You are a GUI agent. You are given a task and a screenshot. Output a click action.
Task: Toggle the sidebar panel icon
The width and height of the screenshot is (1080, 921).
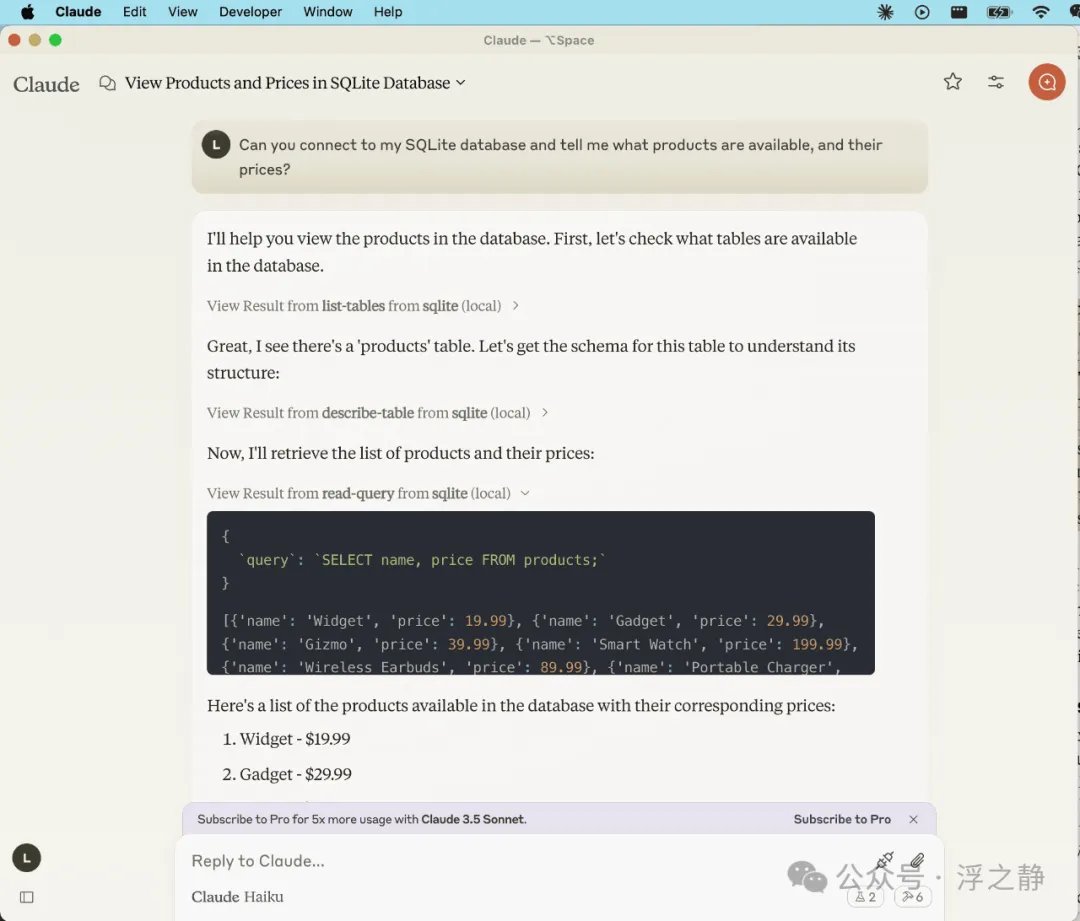[x=27, y=897]
